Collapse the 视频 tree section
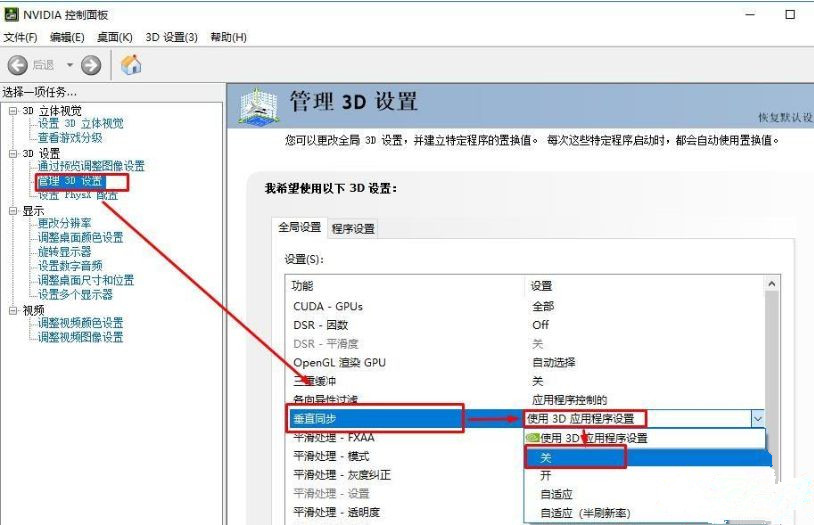 pos(13,310)
